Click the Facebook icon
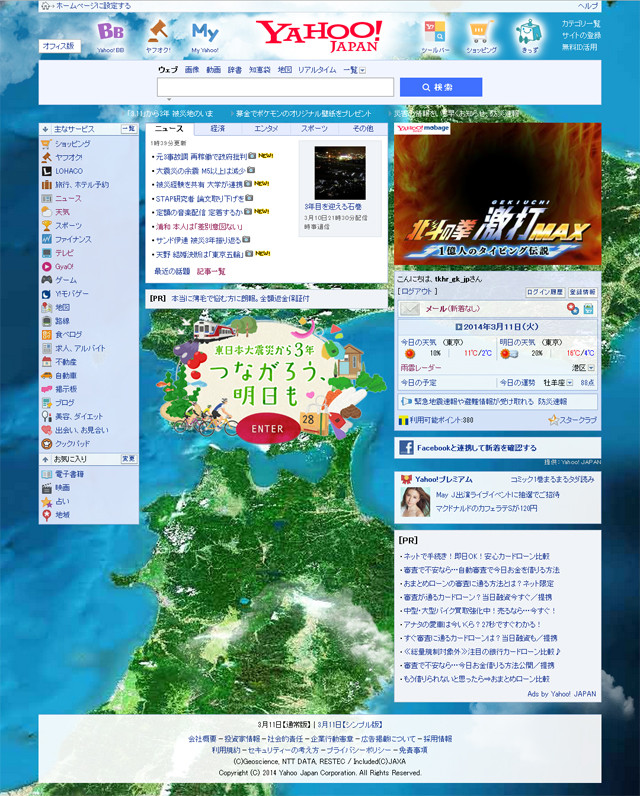The image size is (640, 796). tap(406, 447)
